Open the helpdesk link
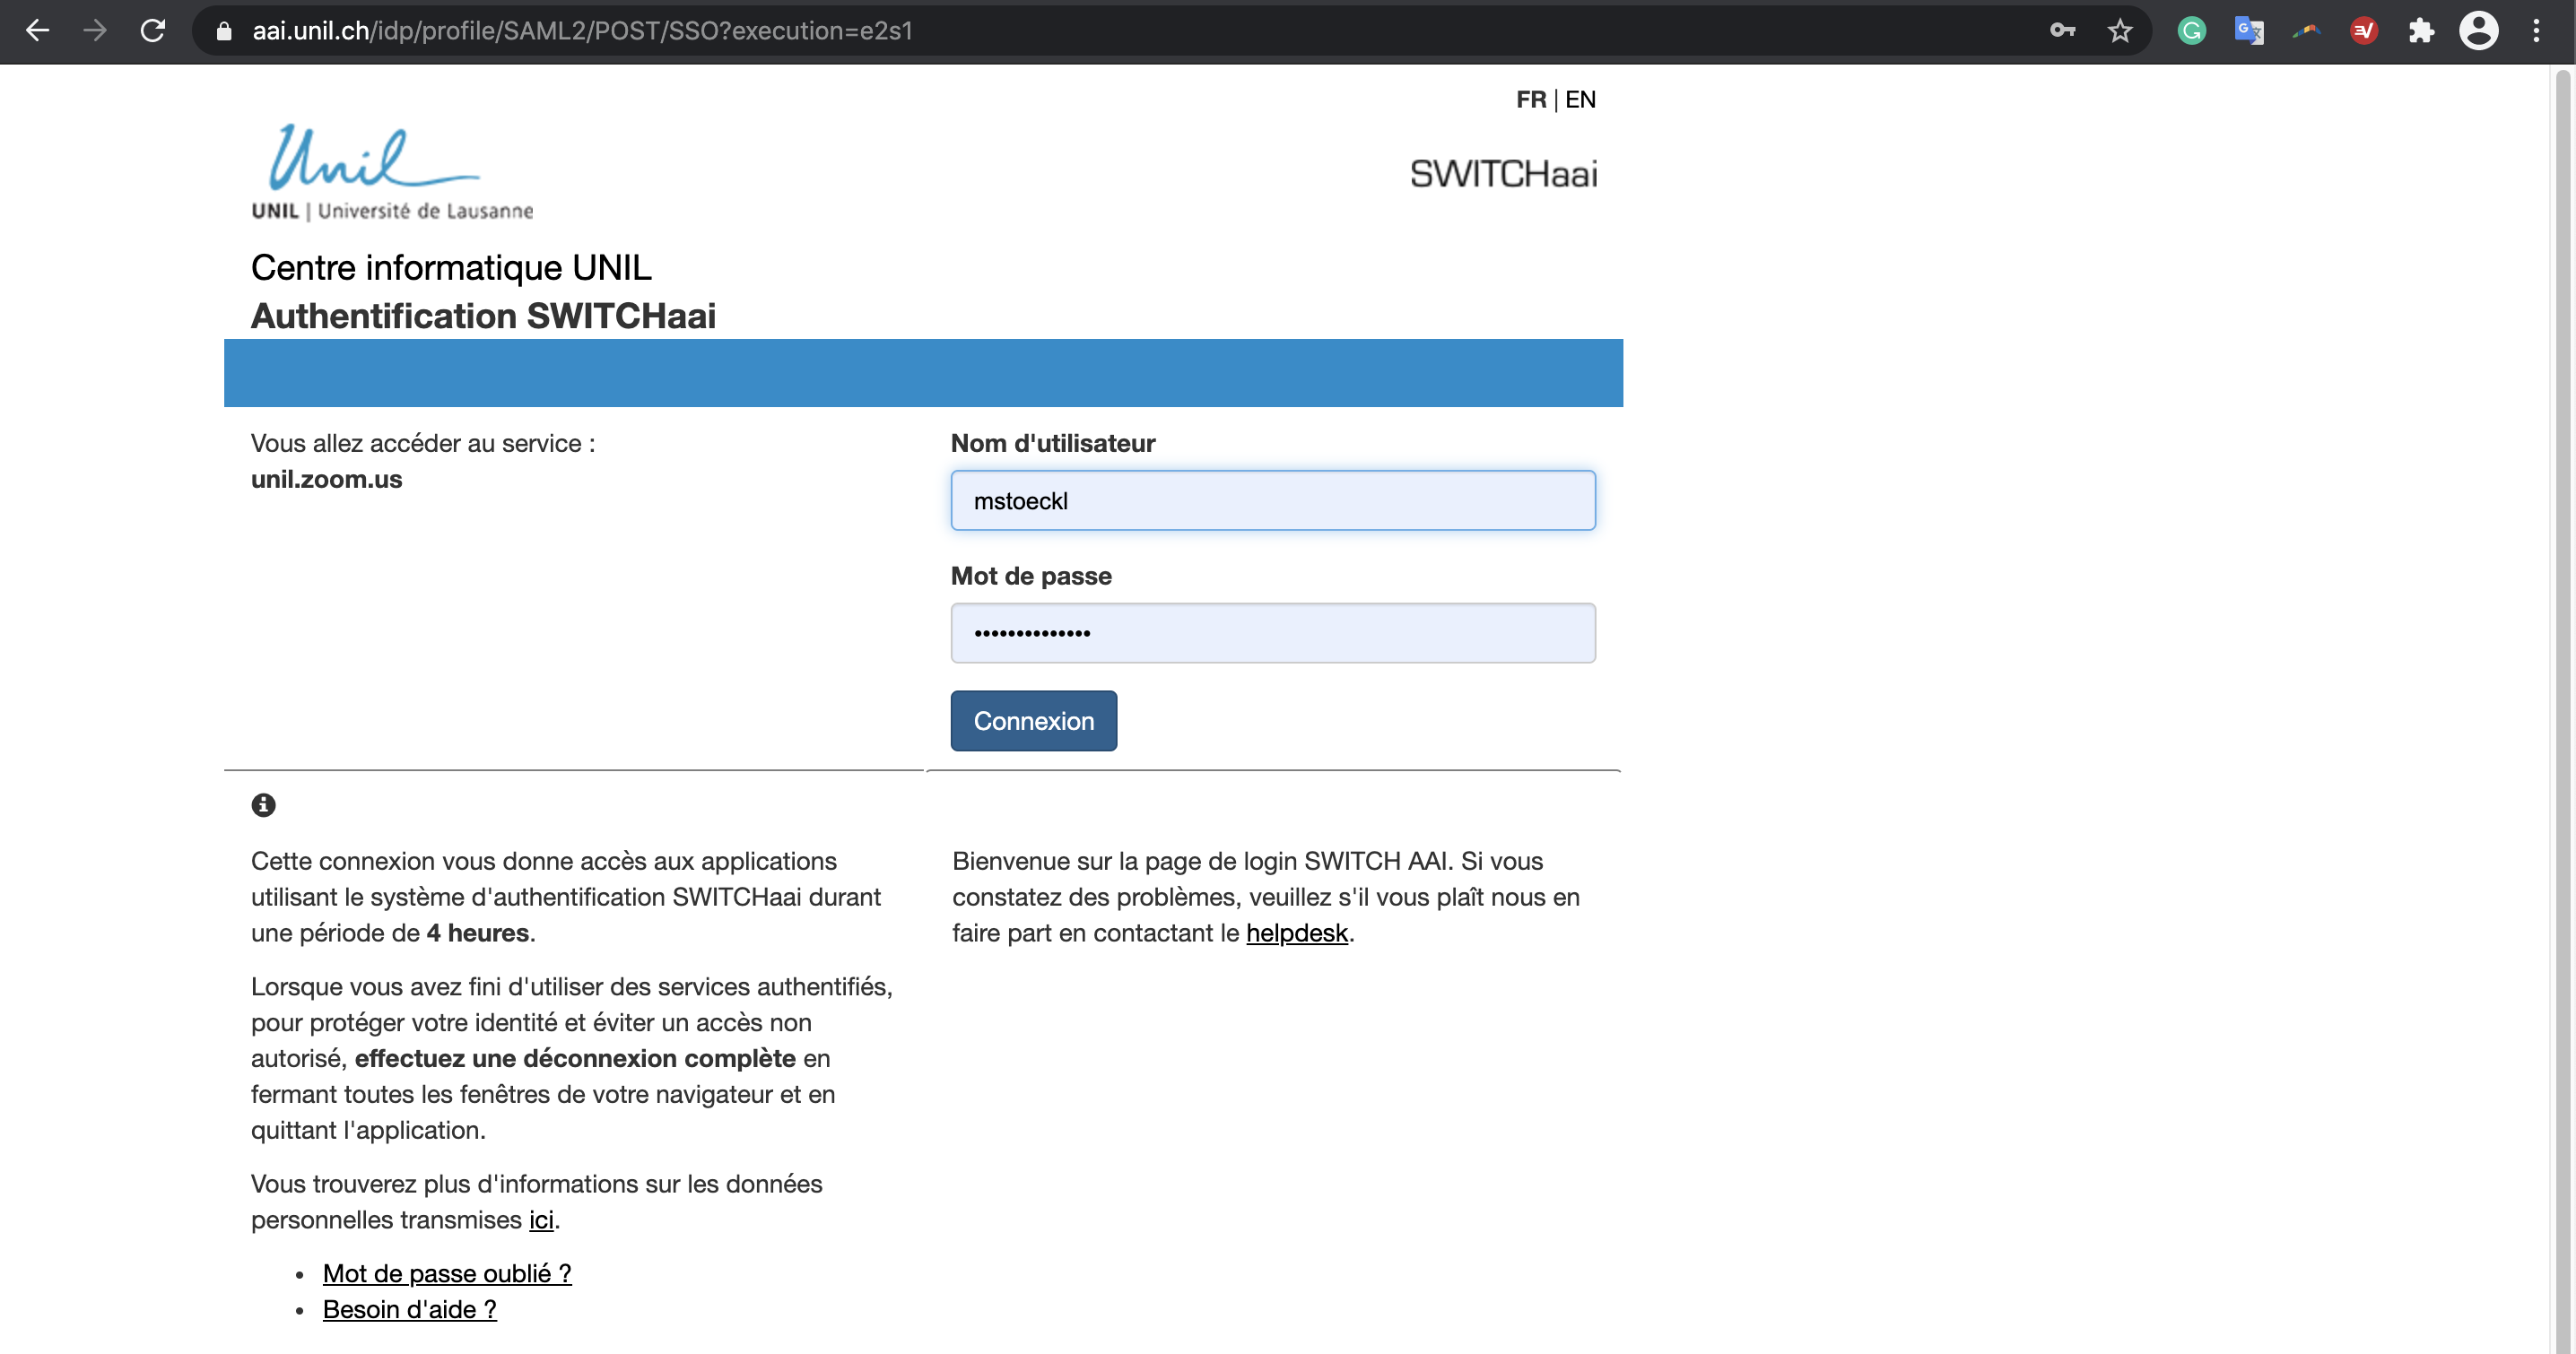 click(1296, 932)
